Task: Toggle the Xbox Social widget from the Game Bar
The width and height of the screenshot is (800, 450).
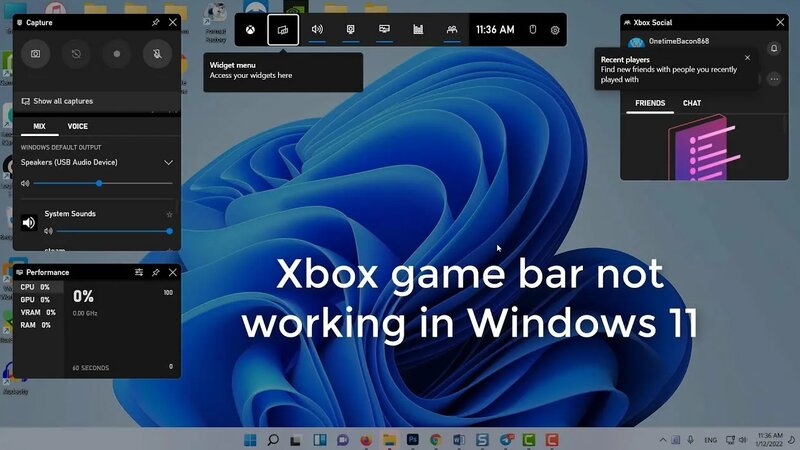Action: click(x=452, y=30)
